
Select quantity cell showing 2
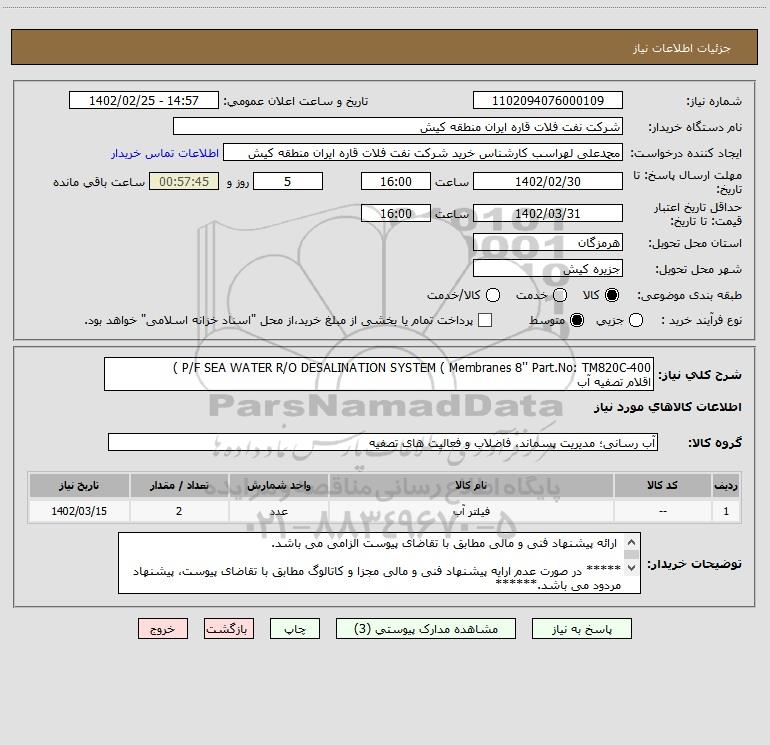point(179,511)
